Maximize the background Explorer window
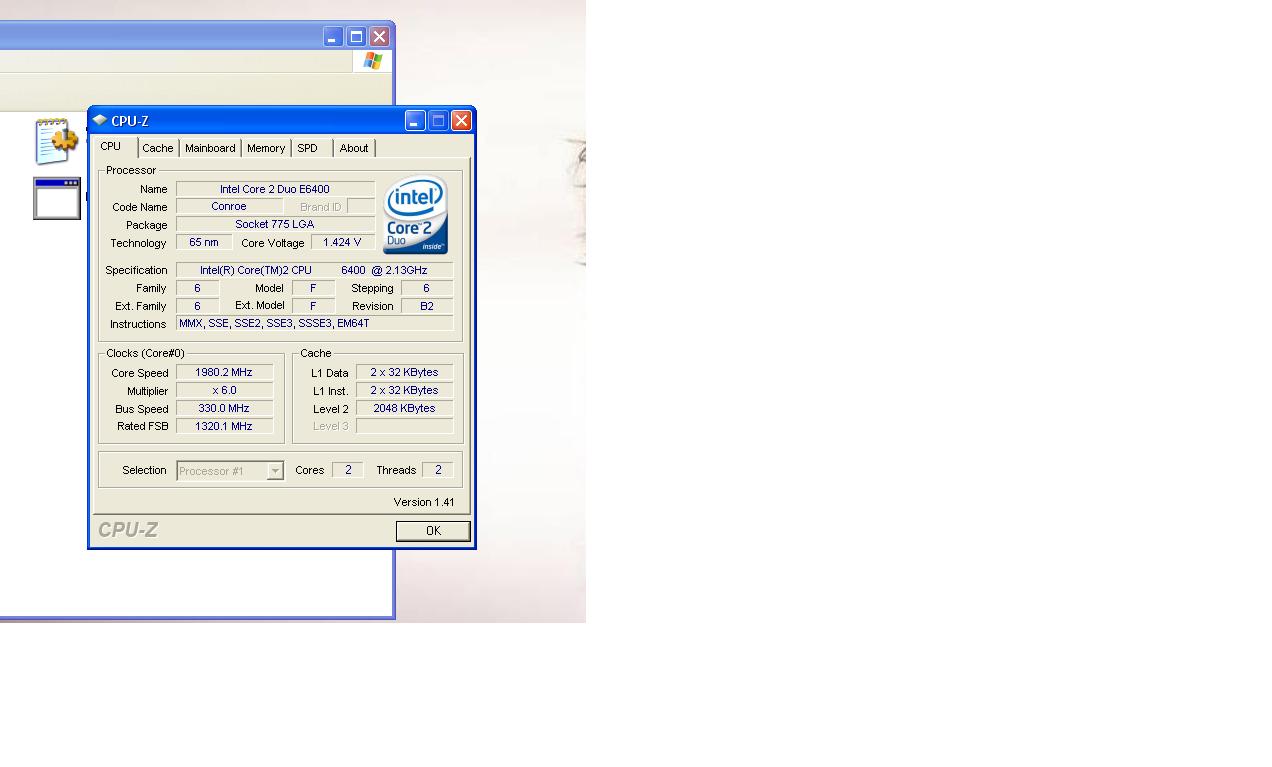Viewport: 1272px width, 767px height. point(356,37)
